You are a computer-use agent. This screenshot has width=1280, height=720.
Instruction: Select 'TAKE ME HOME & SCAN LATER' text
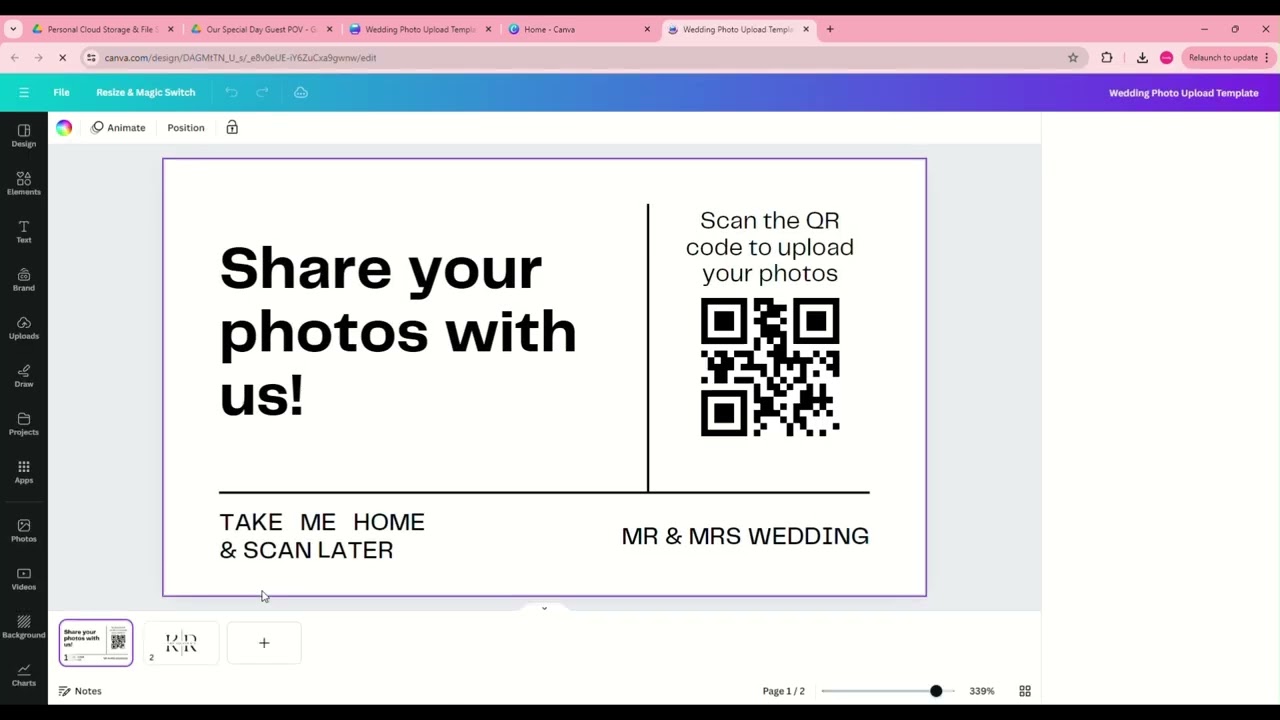pos(322,536)
